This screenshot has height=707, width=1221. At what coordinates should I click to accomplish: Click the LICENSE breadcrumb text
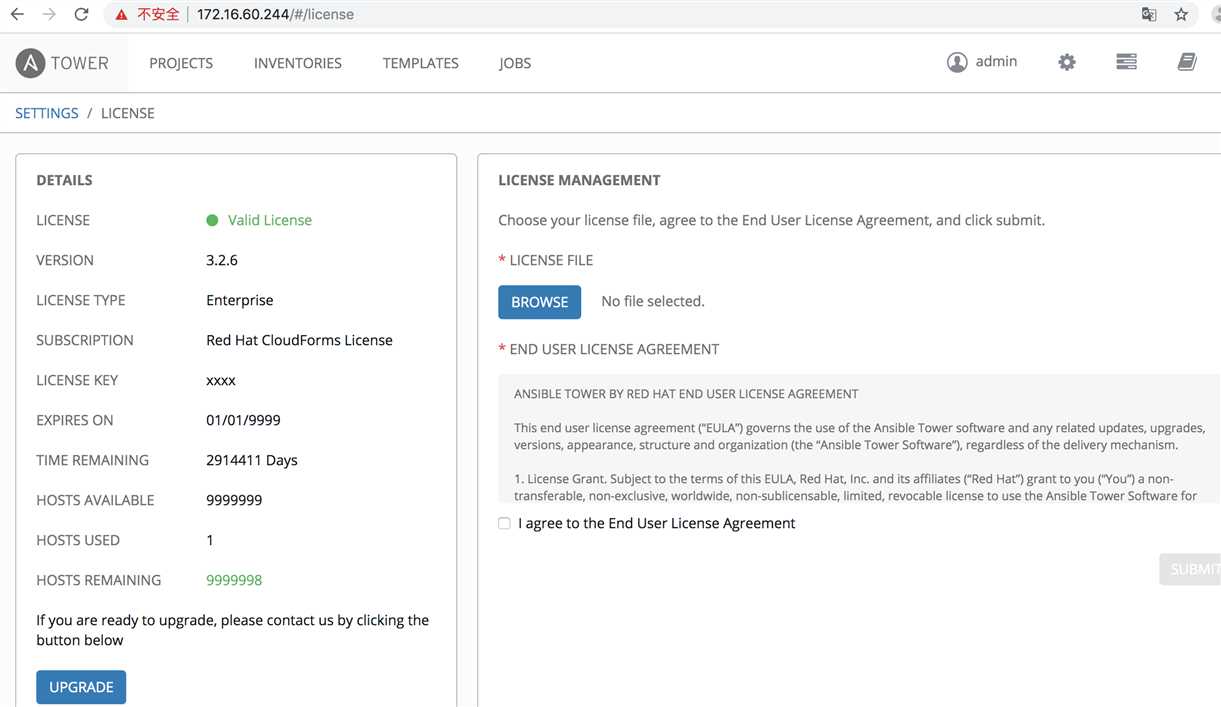click(x=128, y=113)
